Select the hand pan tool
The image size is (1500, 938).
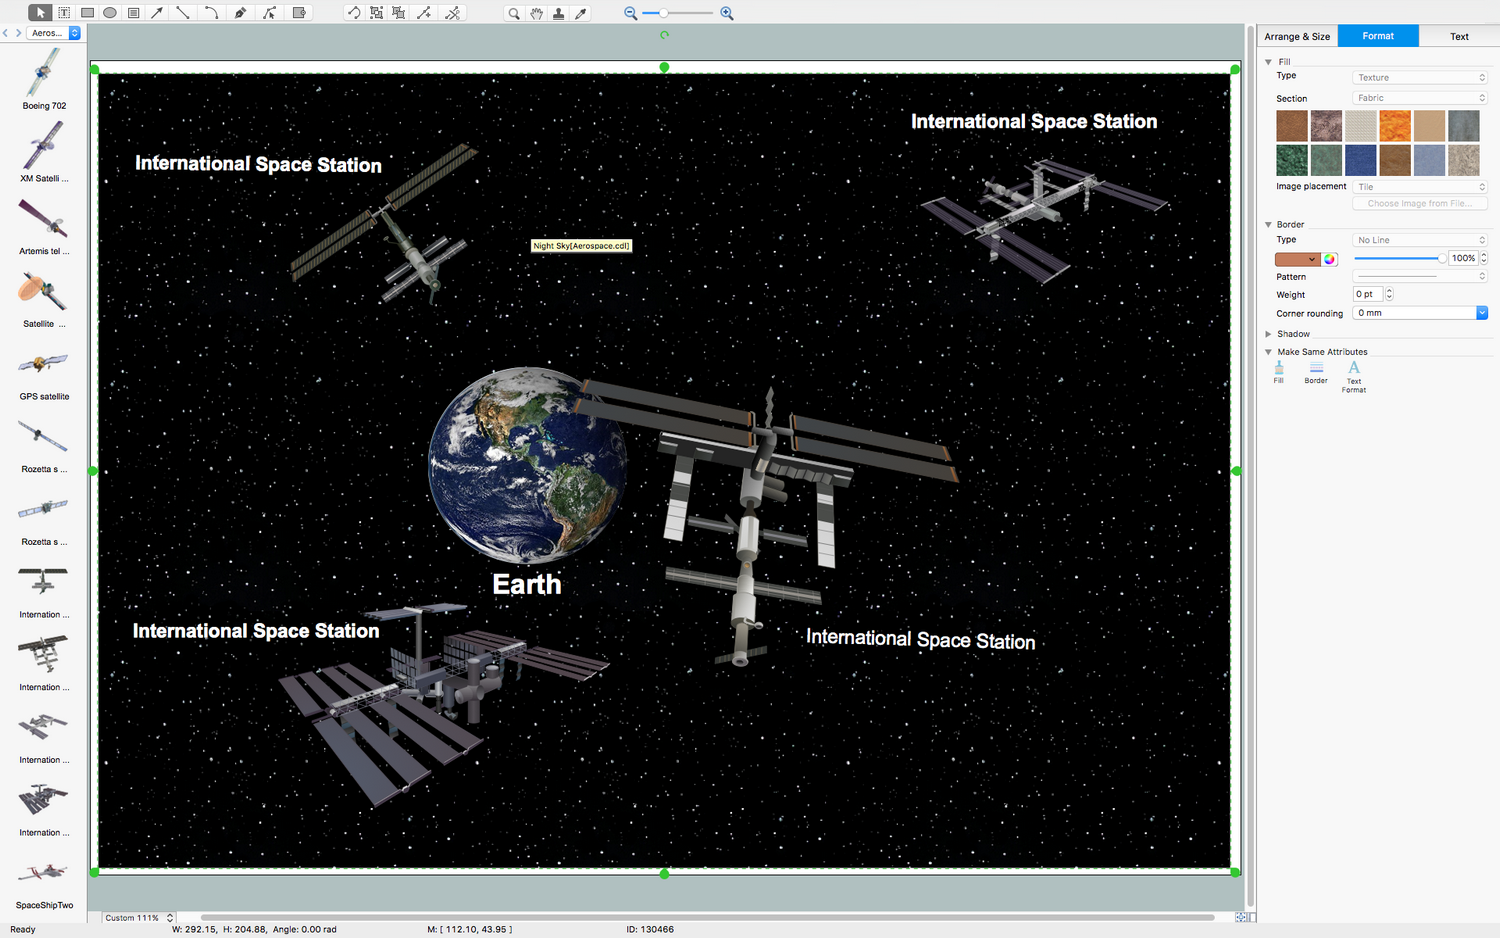point(536,13)
